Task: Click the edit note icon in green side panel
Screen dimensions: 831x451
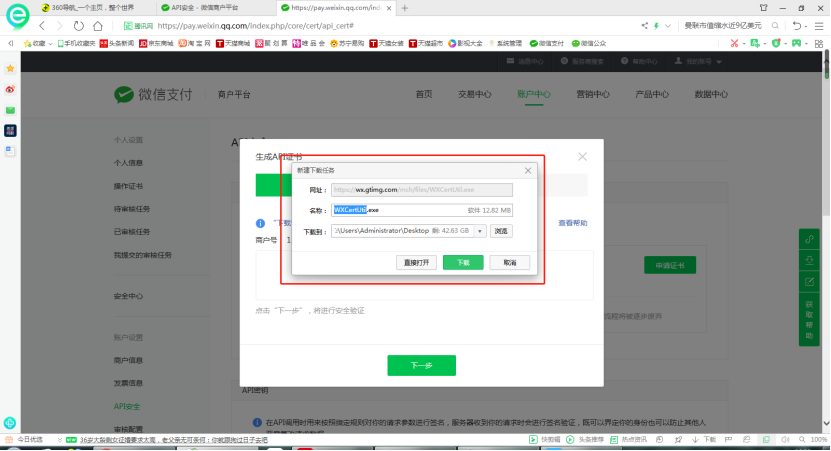Action: coord(809,281)
